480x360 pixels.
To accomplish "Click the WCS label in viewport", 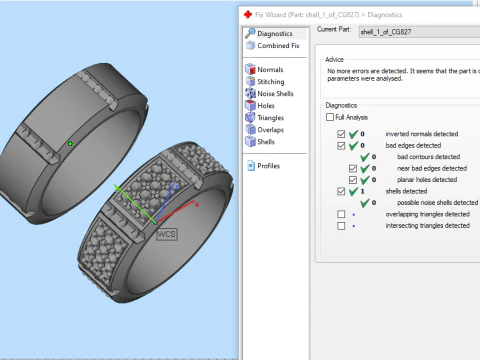I will click(166, 234).
